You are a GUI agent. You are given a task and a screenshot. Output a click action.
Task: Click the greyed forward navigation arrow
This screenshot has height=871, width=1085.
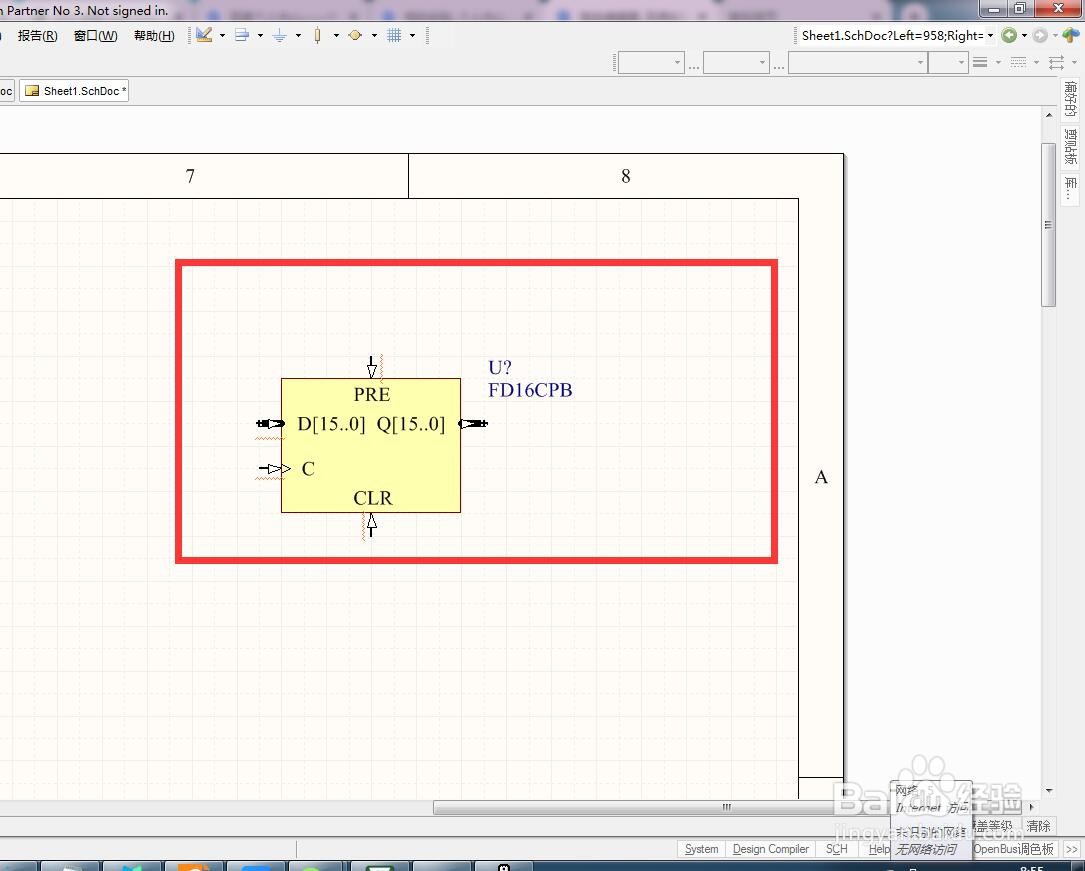click(x=1039, y=35)
